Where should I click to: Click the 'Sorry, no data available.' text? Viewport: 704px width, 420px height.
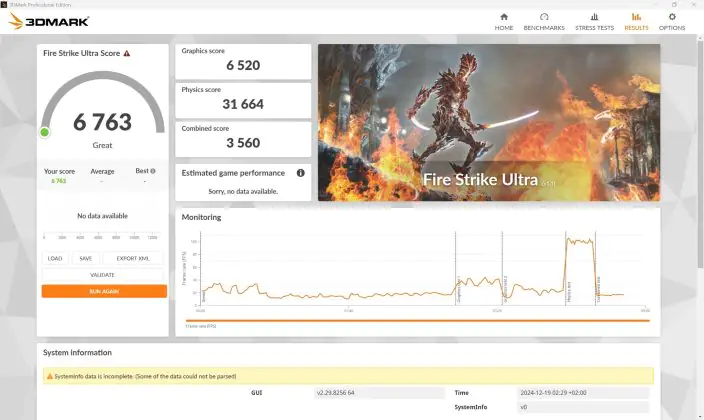click(x=243, y=191)
